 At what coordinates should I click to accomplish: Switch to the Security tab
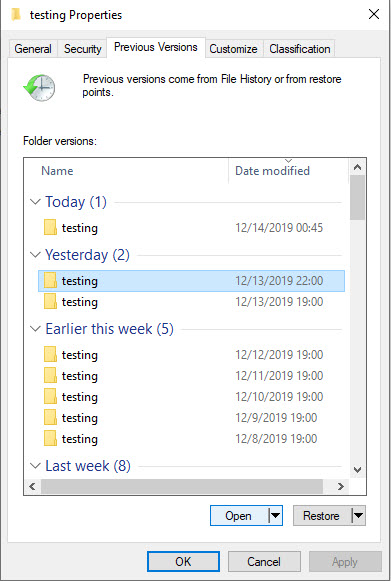(83, 49)
